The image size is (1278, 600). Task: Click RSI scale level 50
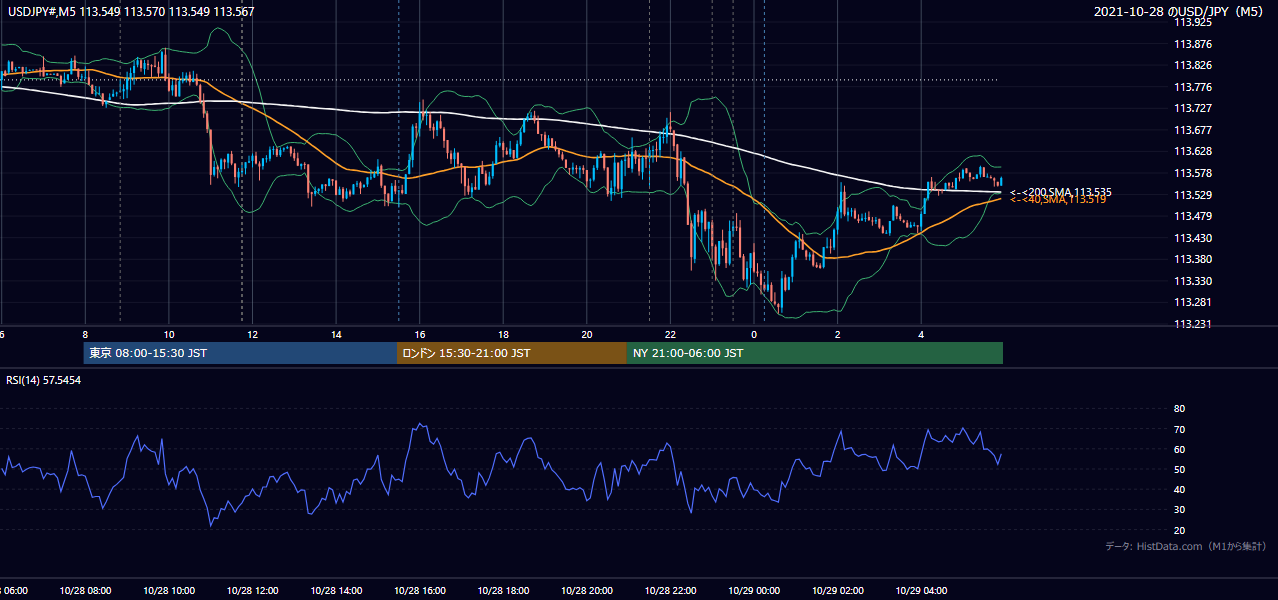(x=1179, y=469)
